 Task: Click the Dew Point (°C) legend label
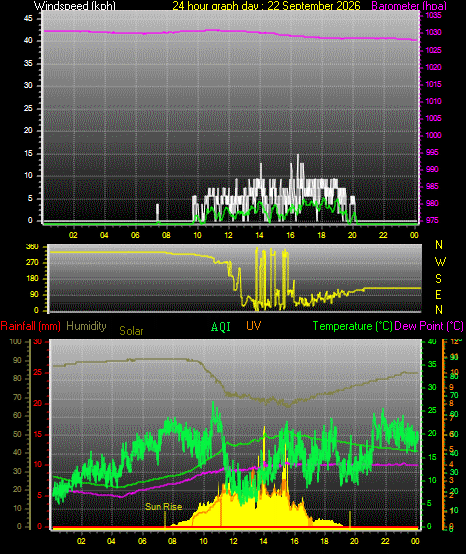click(x=429, y=326)
